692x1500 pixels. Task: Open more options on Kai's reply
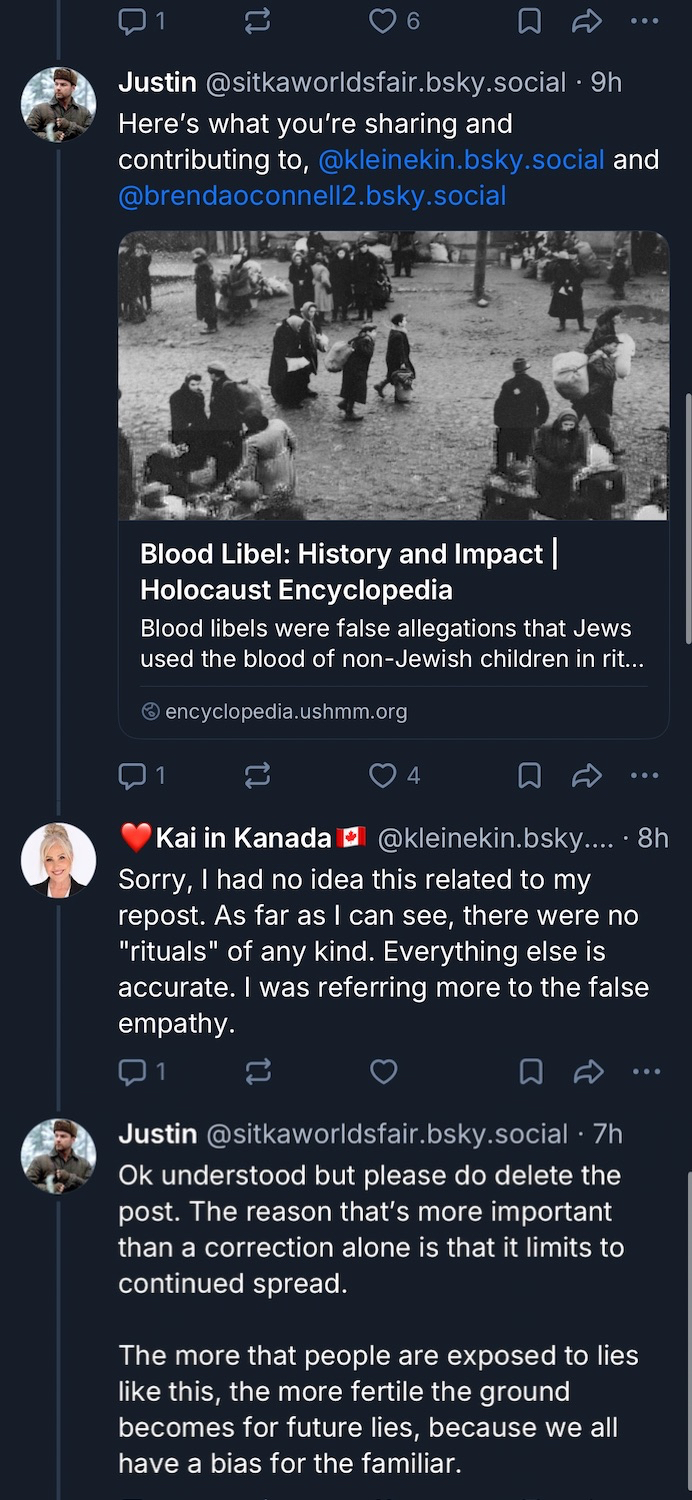646,1072
